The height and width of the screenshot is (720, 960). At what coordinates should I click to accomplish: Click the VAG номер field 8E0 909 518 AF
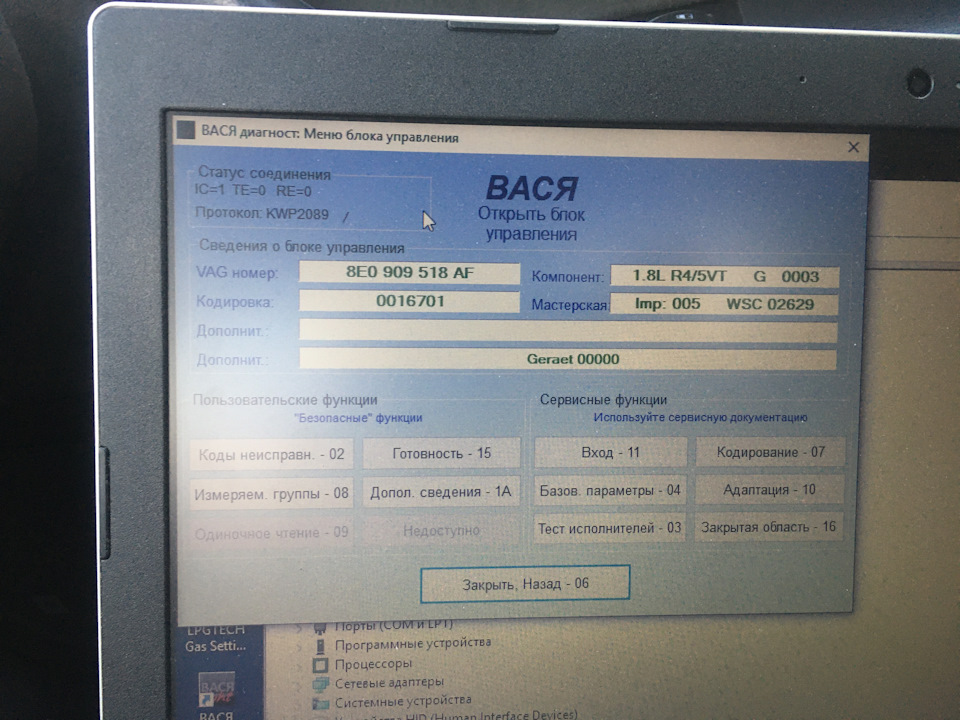[410, 272]
